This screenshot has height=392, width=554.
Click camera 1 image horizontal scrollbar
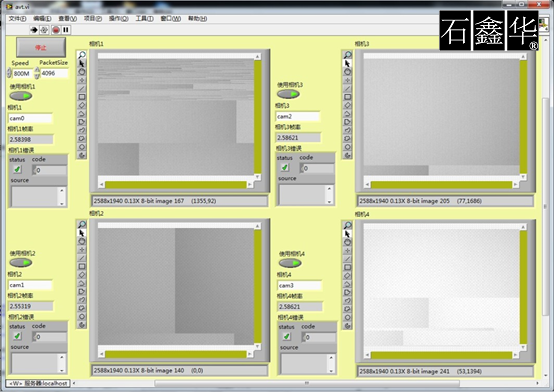[x=176, y=185]
